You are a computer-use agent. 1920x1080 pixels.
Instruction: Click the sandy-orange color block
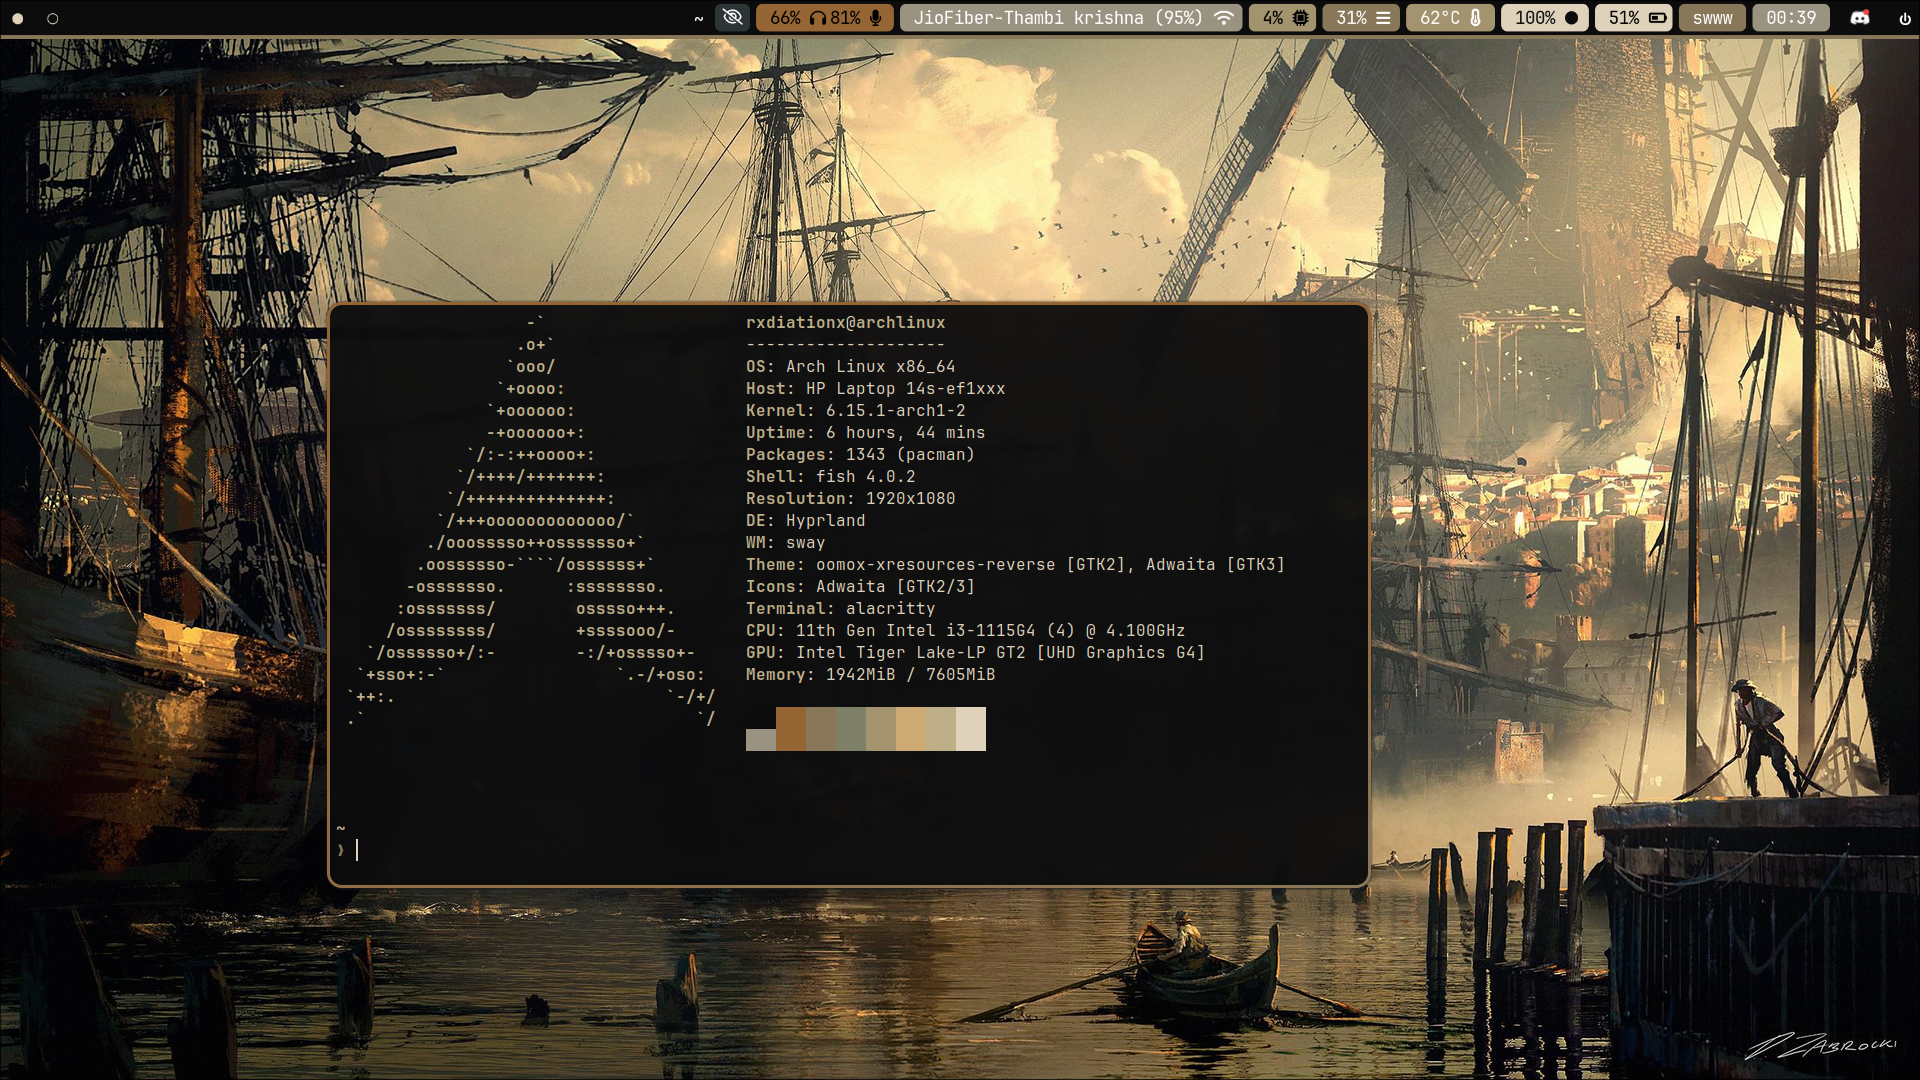(x=911, y=729)
